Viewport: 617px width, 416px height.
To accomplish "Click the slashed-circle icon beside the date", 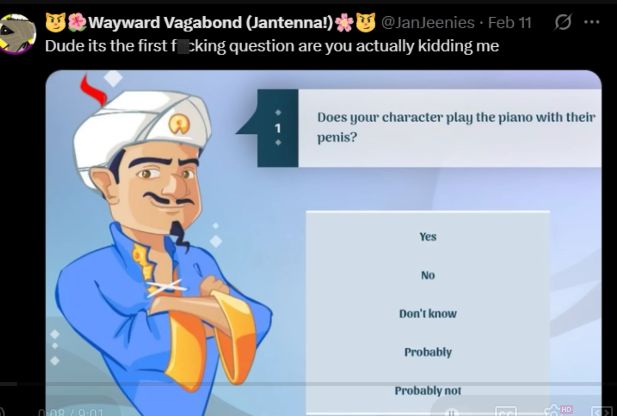I will click(563, 22).
